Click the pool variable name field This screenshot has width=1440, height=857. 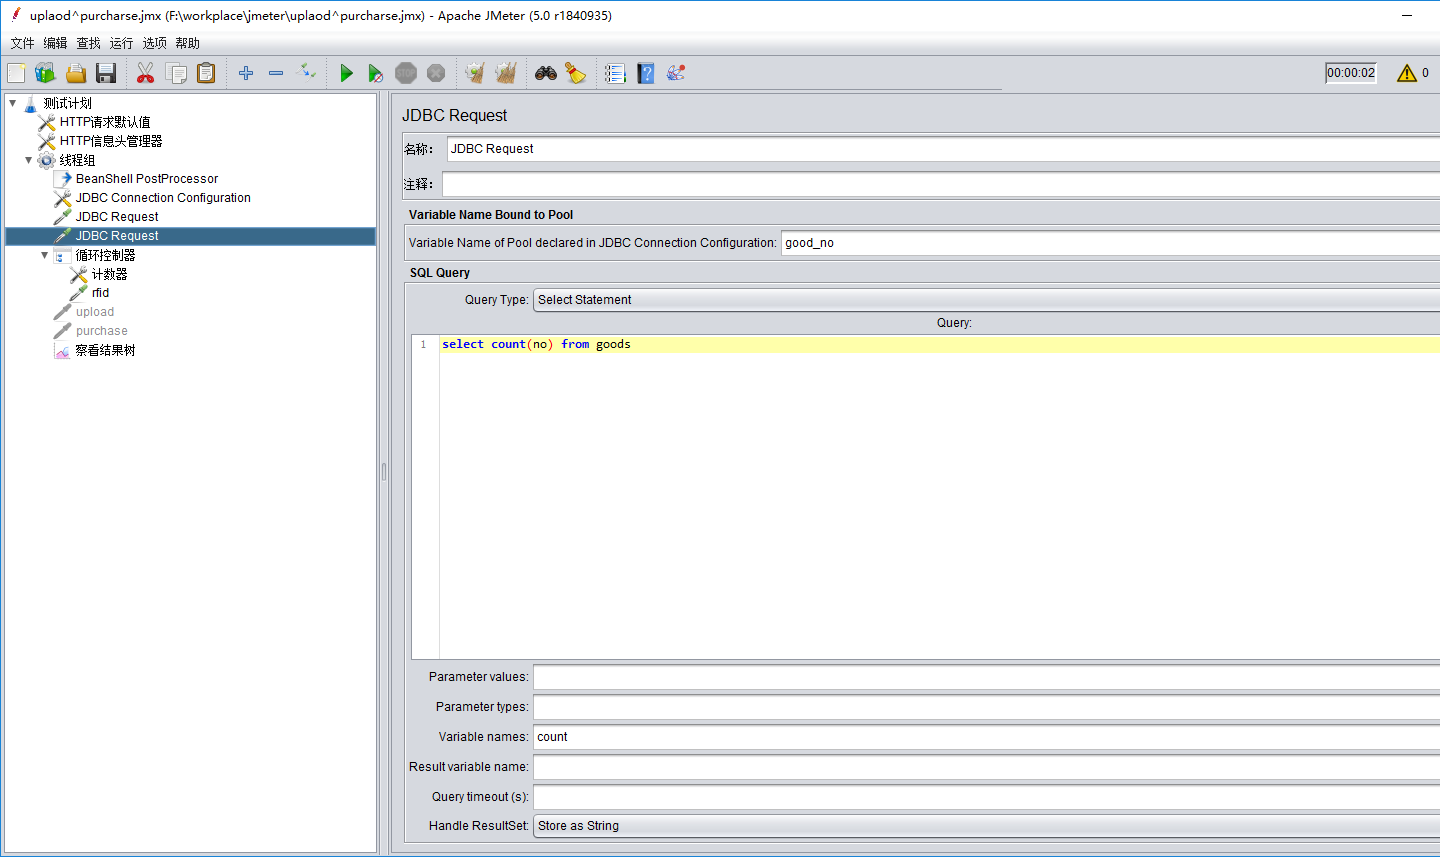1110,243
